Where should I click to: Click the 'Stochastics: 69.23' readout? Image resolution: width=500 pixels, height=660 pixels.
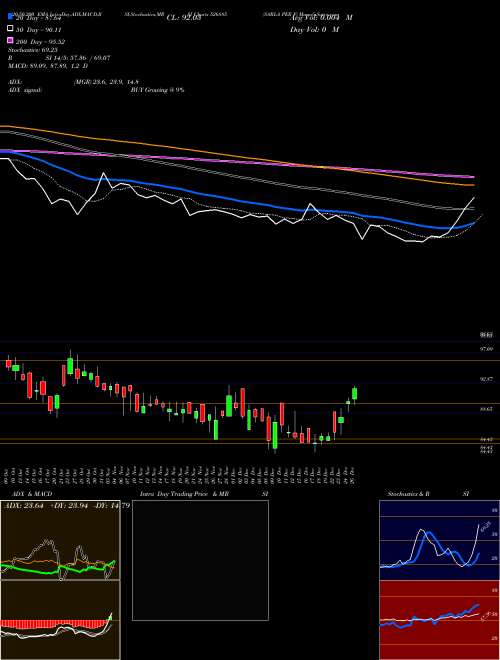[33, 50]
